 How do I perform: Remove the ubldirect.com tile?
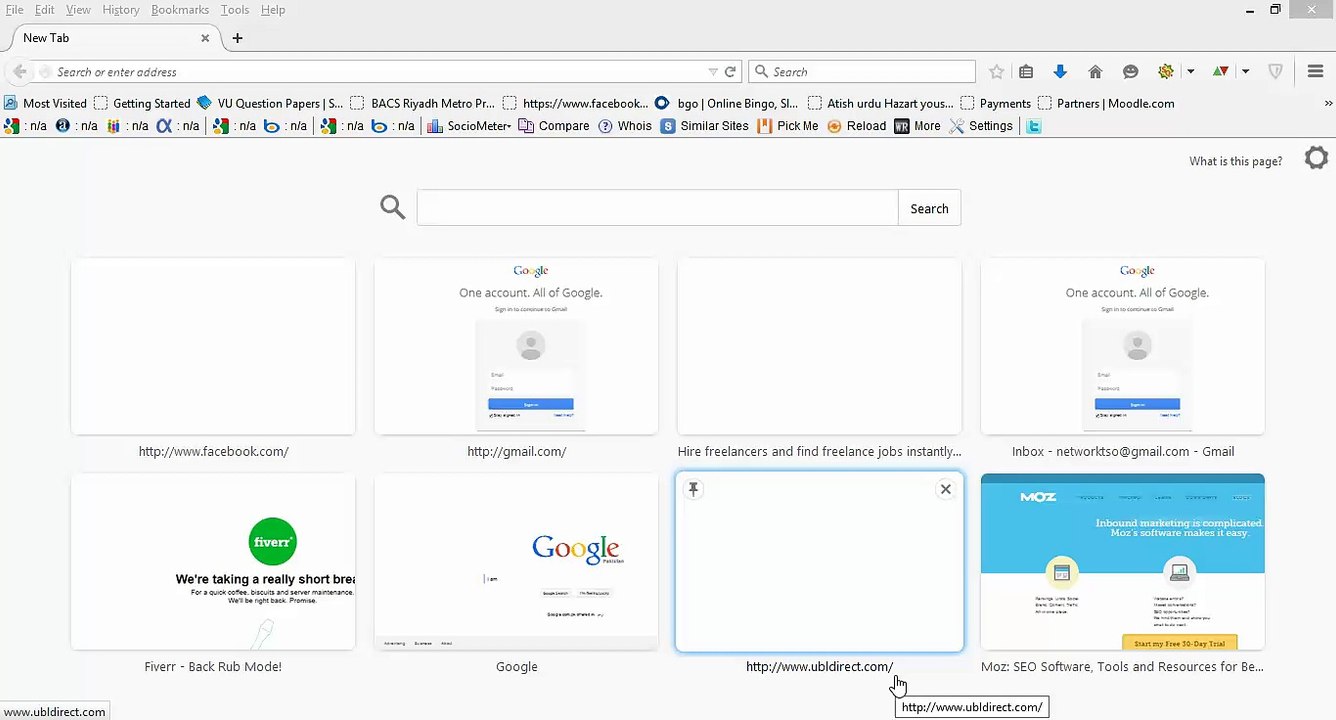[x=945, y=489]
